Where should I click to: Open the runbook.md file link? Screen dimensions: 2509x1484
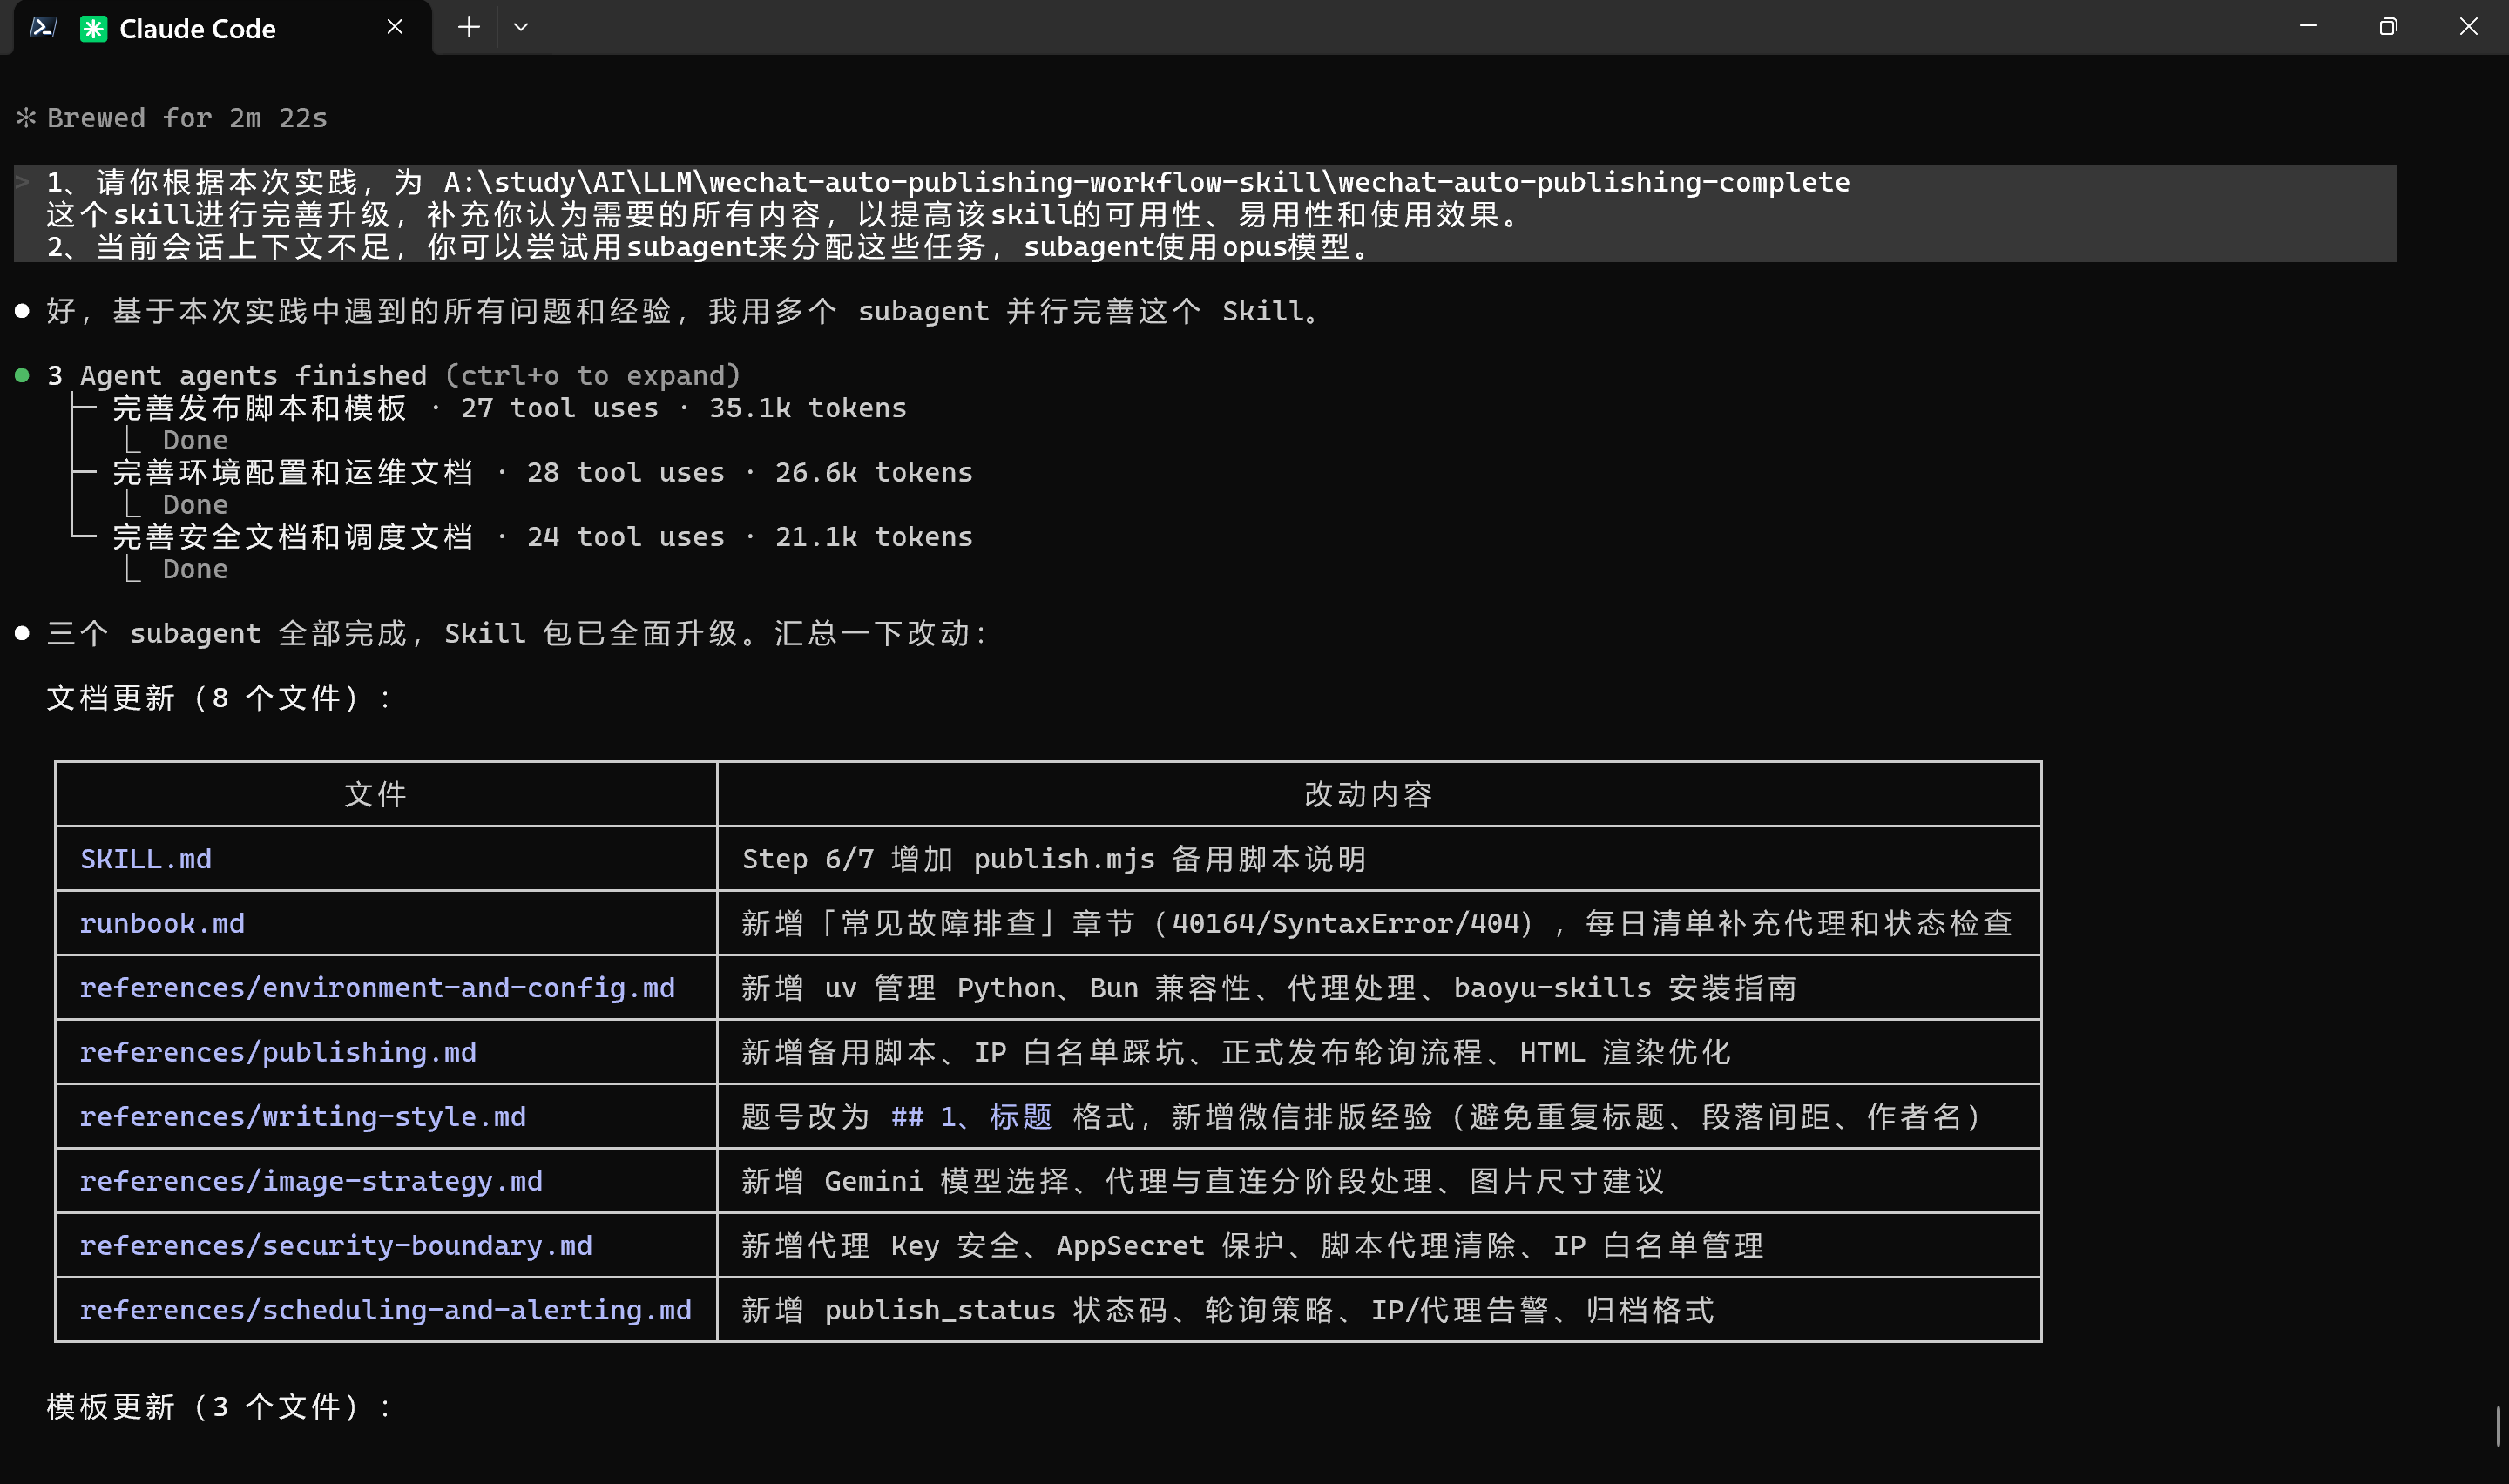162,923
